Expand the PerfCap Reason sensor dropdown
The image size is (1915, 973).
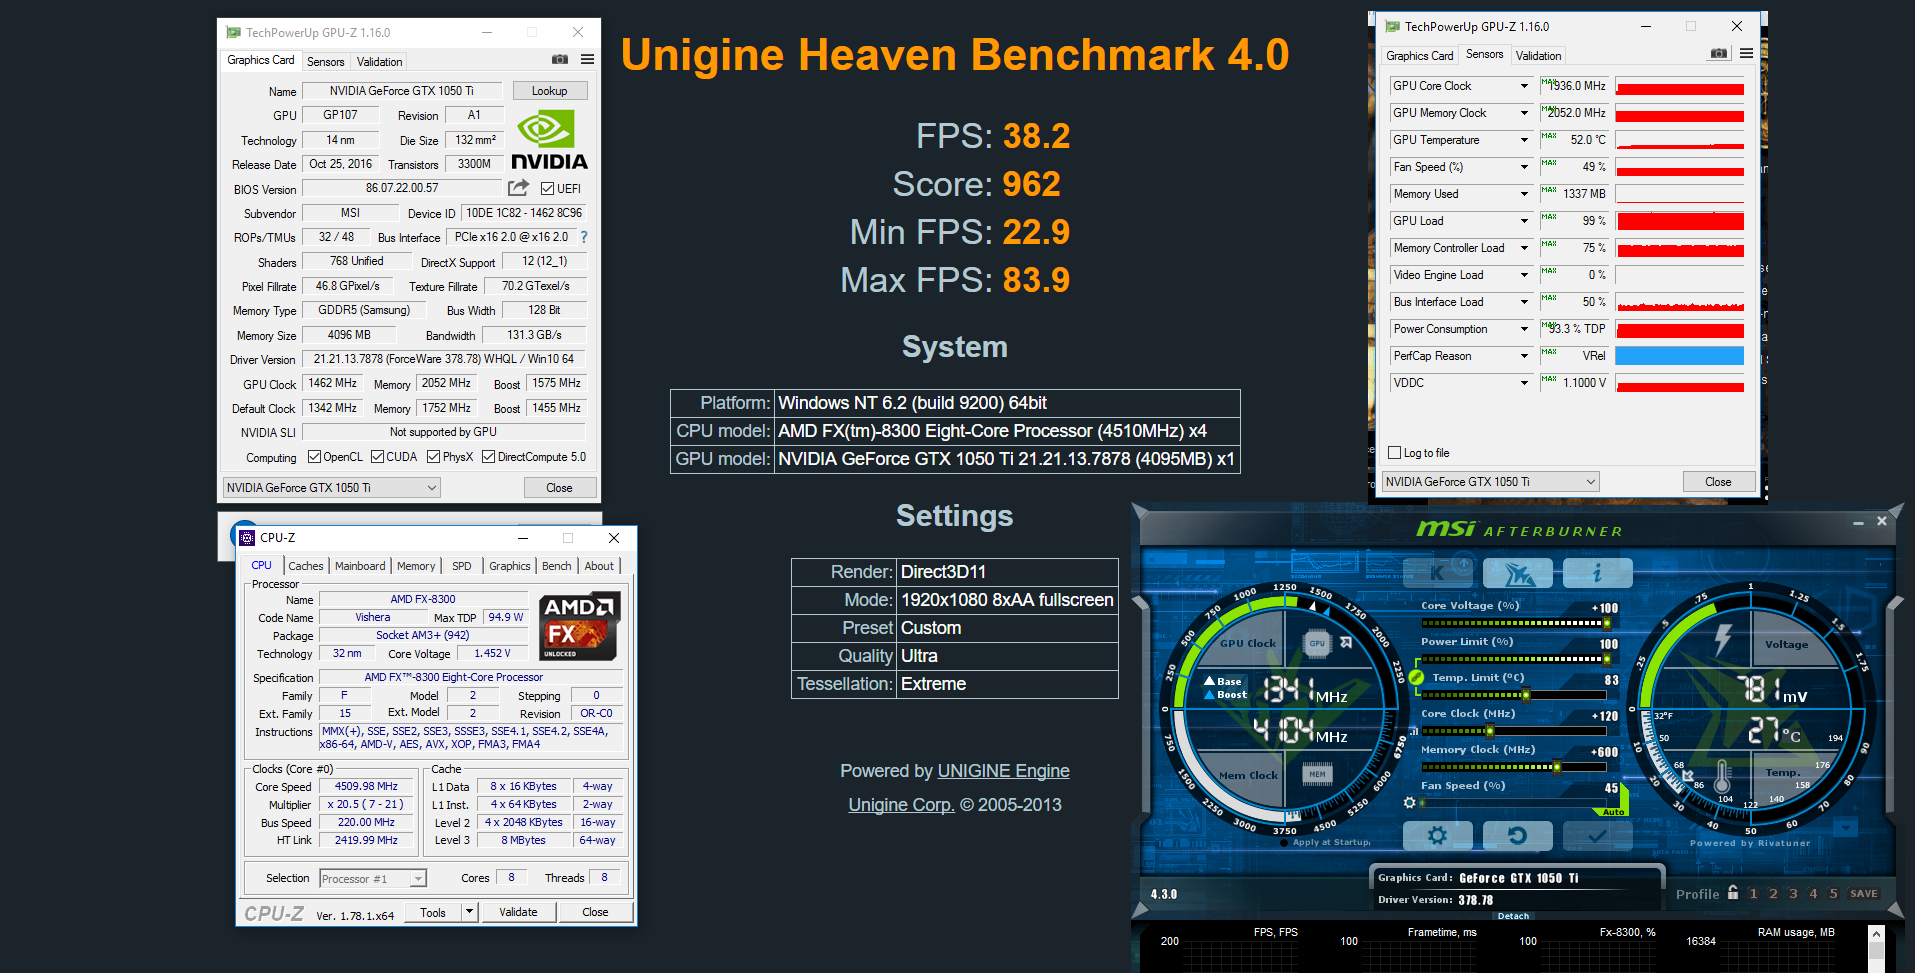coord(1524,356)
